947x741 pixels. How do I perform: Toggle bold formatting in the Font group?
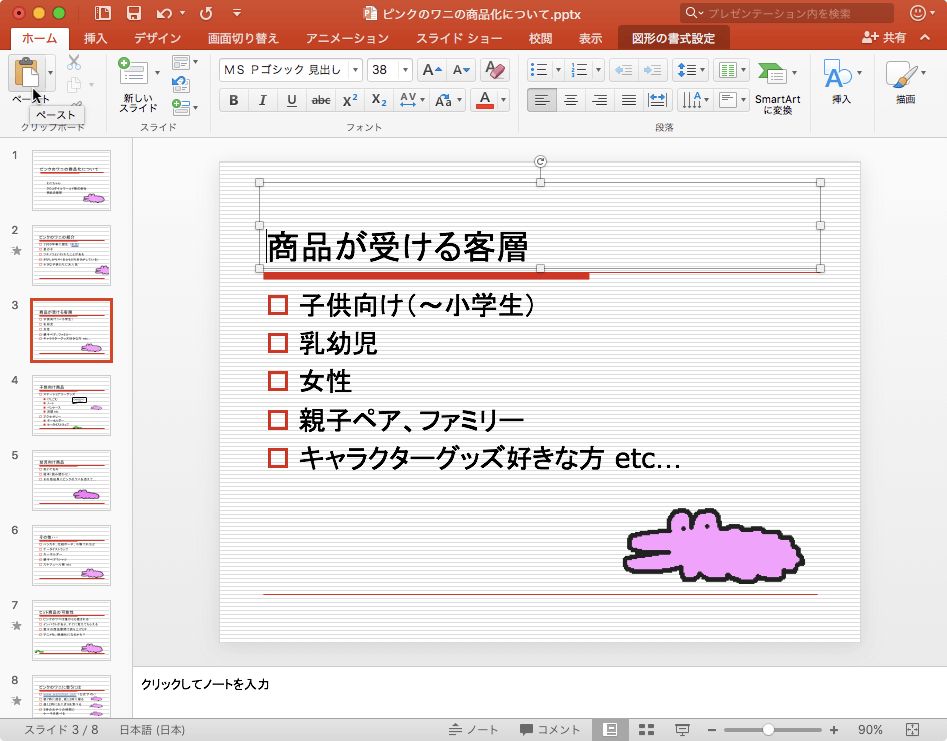(233, 99)
